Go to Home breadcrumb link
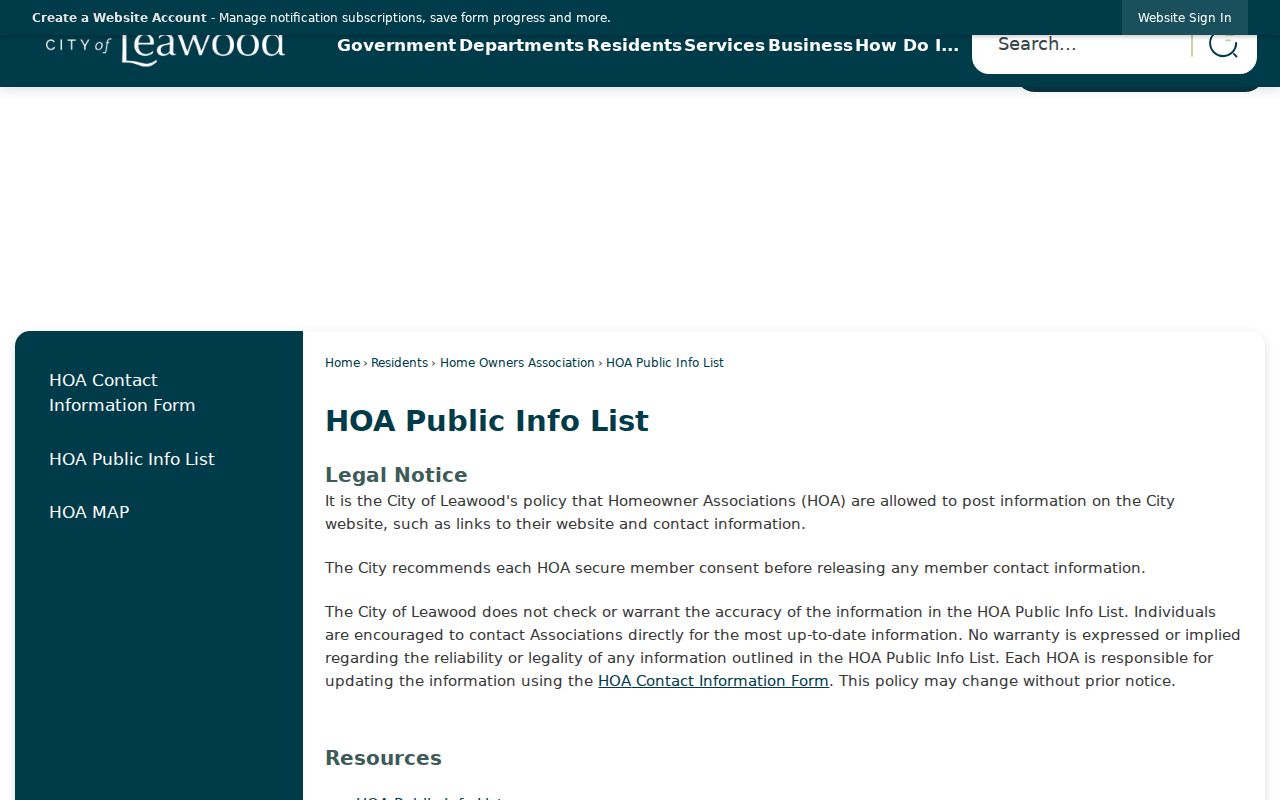This screenshot has width=1280, height=800. coord(342,363)
